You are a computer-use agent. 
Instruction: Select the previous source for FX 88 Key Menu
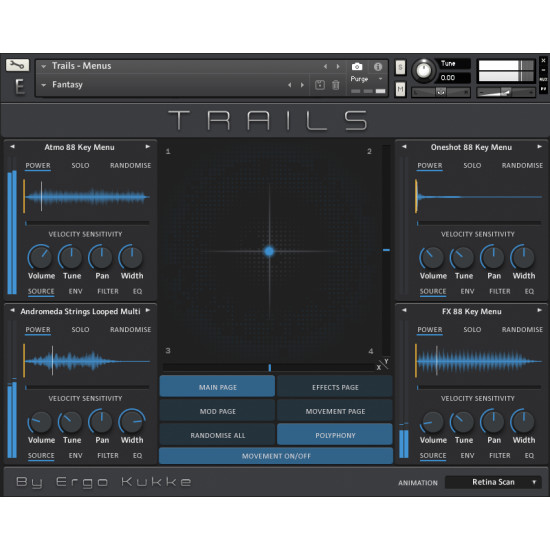point(404,310)
